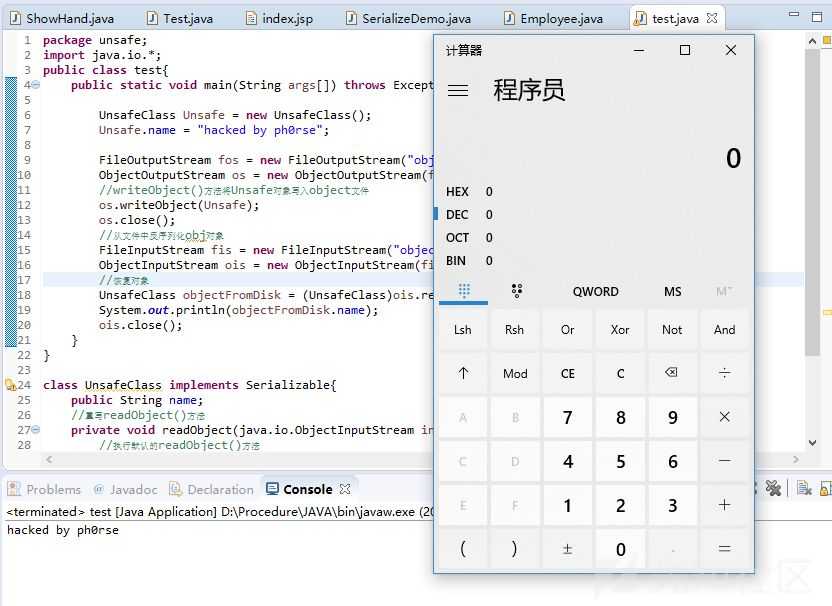Open the Test.java editor tab
832x606 pixels.
180,19
